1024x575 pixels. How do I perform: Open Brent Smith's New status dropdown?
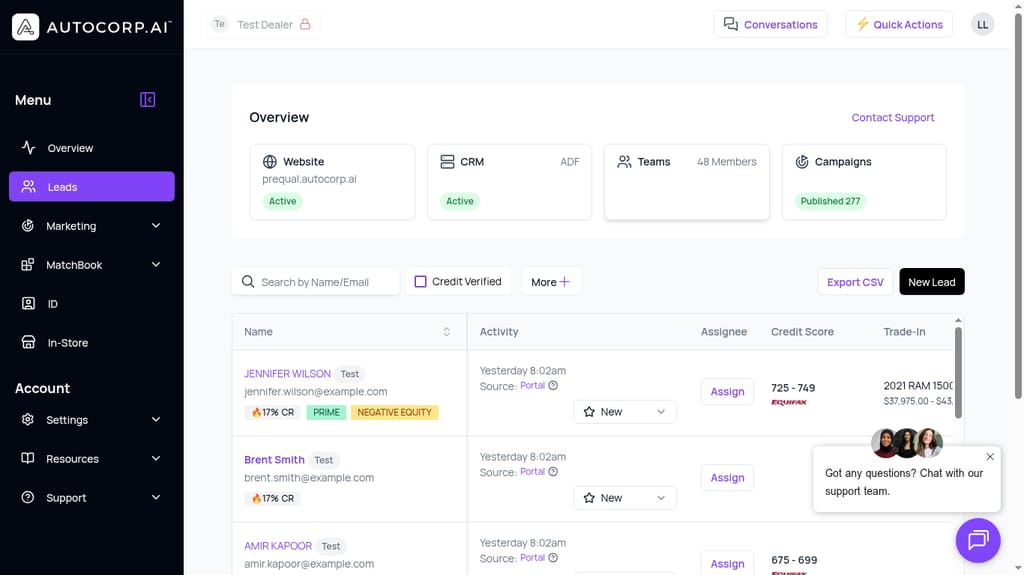[x=625, y=498]
